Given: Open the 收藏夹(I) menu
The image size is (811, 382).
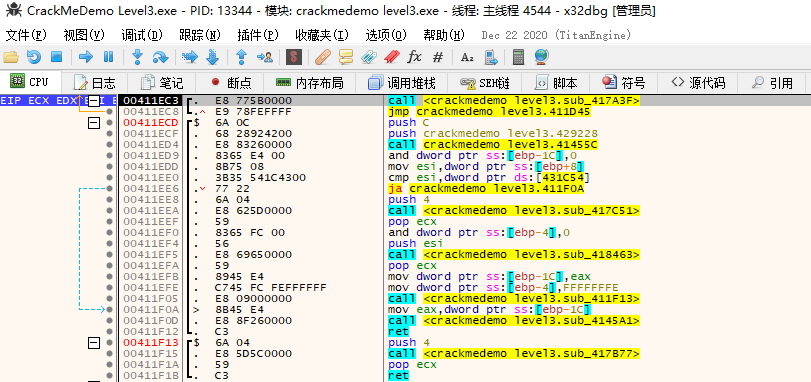Looking at the screenshot, I should click(322, 35).
